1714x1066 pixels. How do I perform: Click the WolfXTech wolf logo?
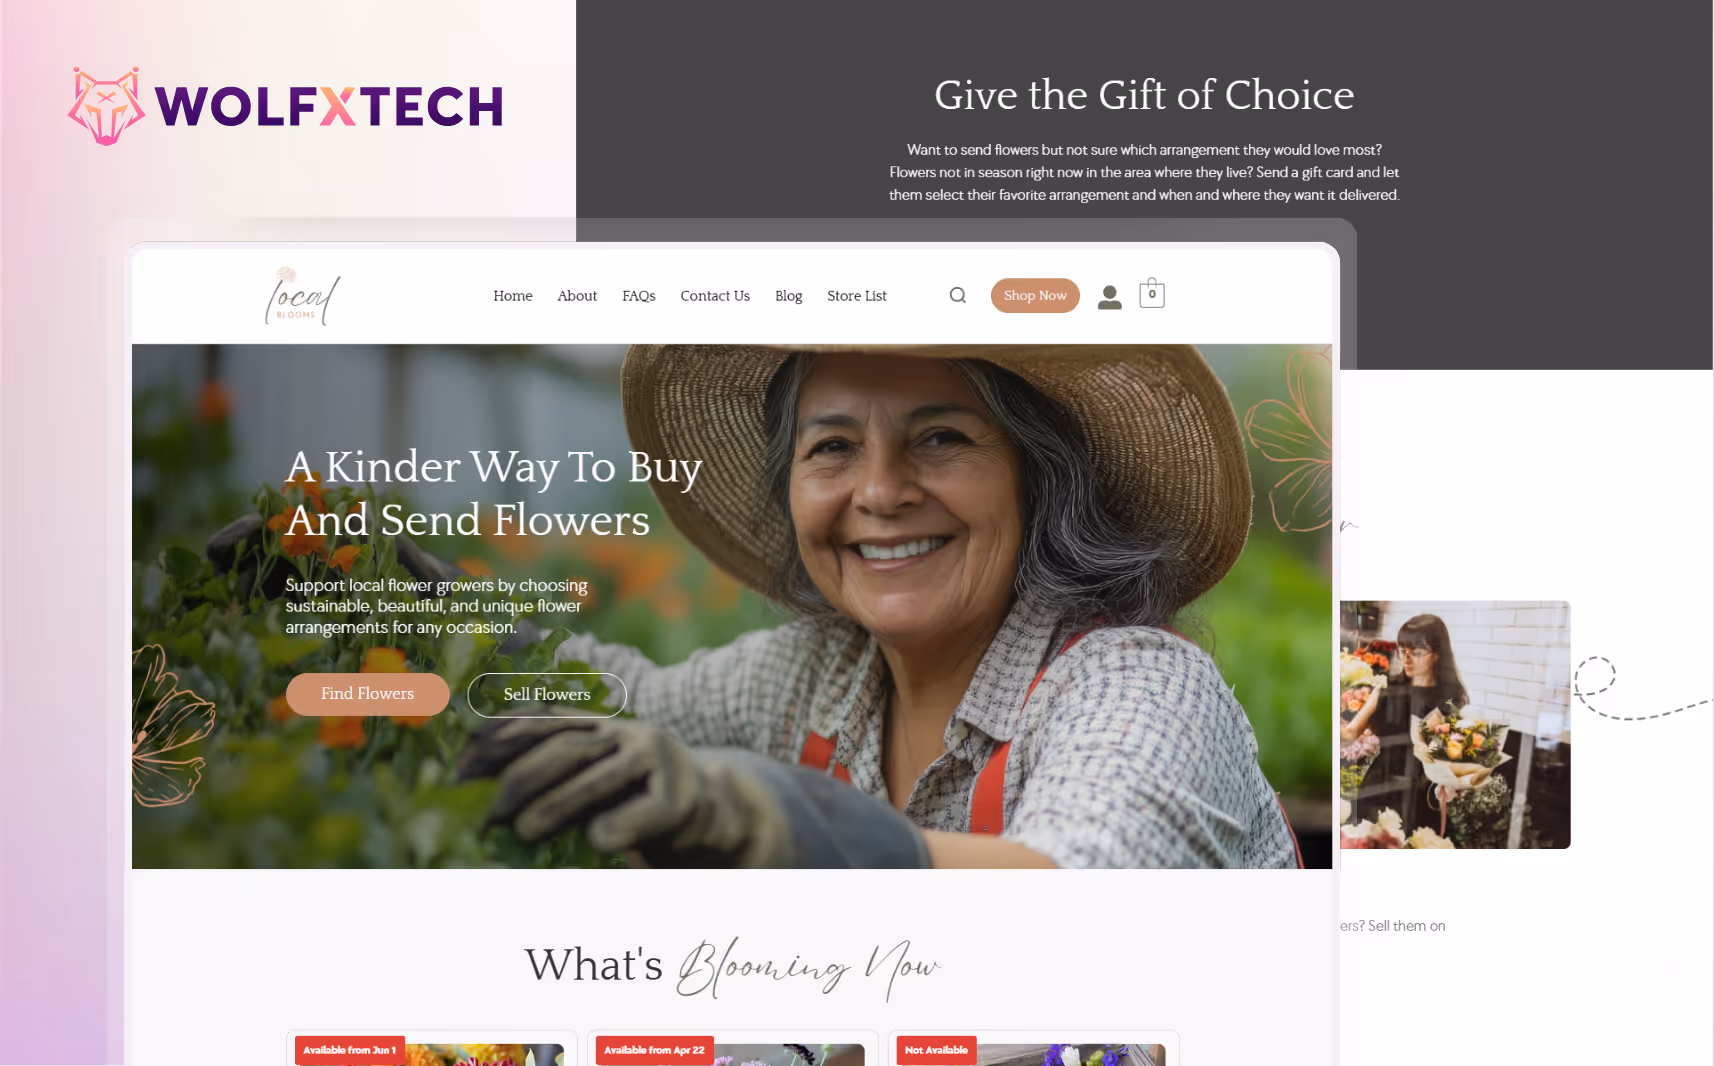click(106, 106)
